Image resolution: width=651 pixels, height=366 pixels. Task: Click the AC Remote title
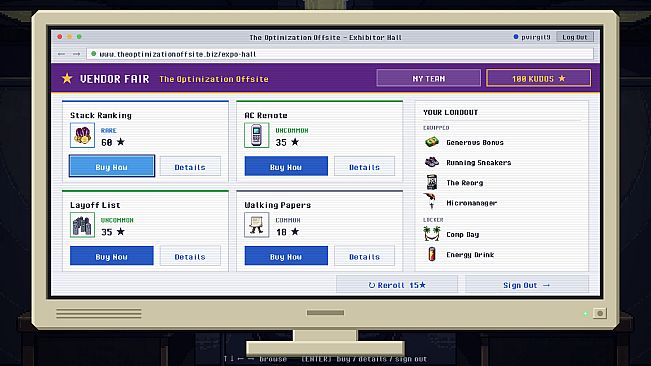[x=266, y=115]
